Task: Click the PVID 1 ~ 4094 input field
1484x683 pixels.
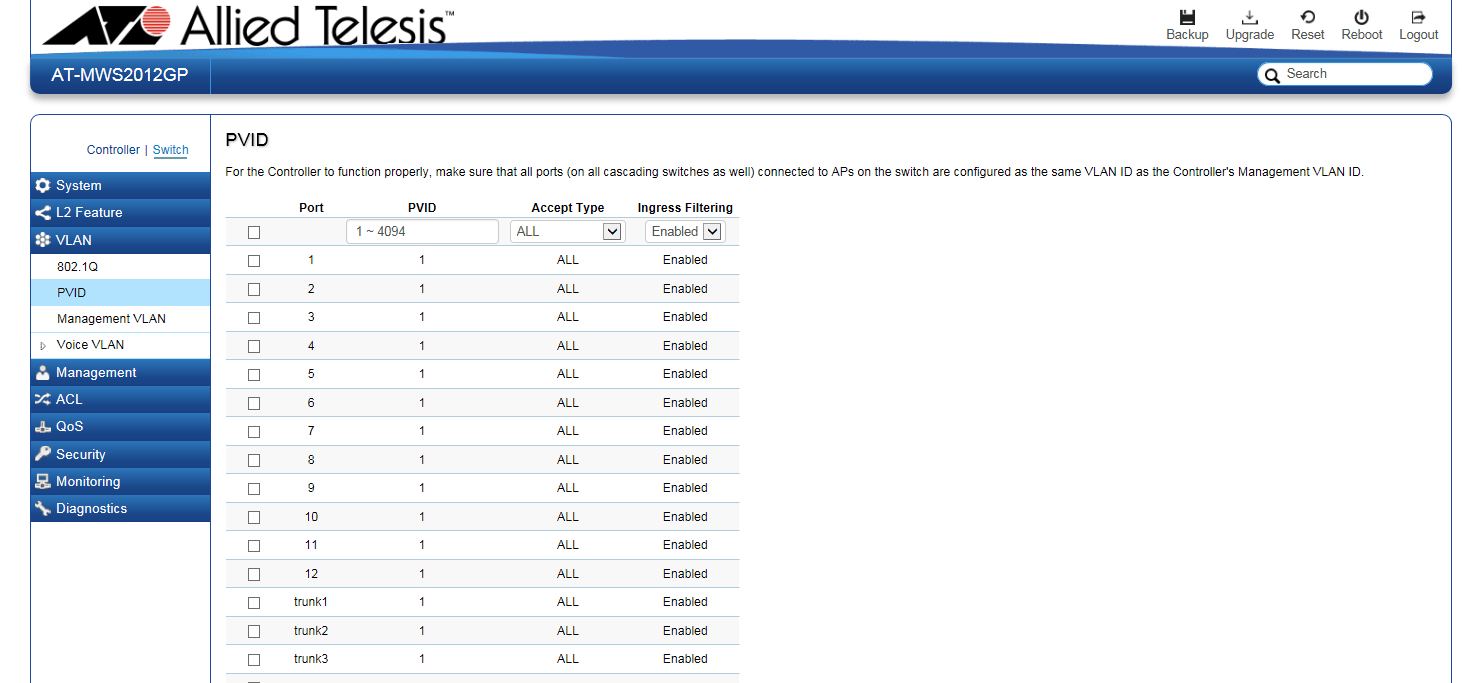Action: coord(422,232)
